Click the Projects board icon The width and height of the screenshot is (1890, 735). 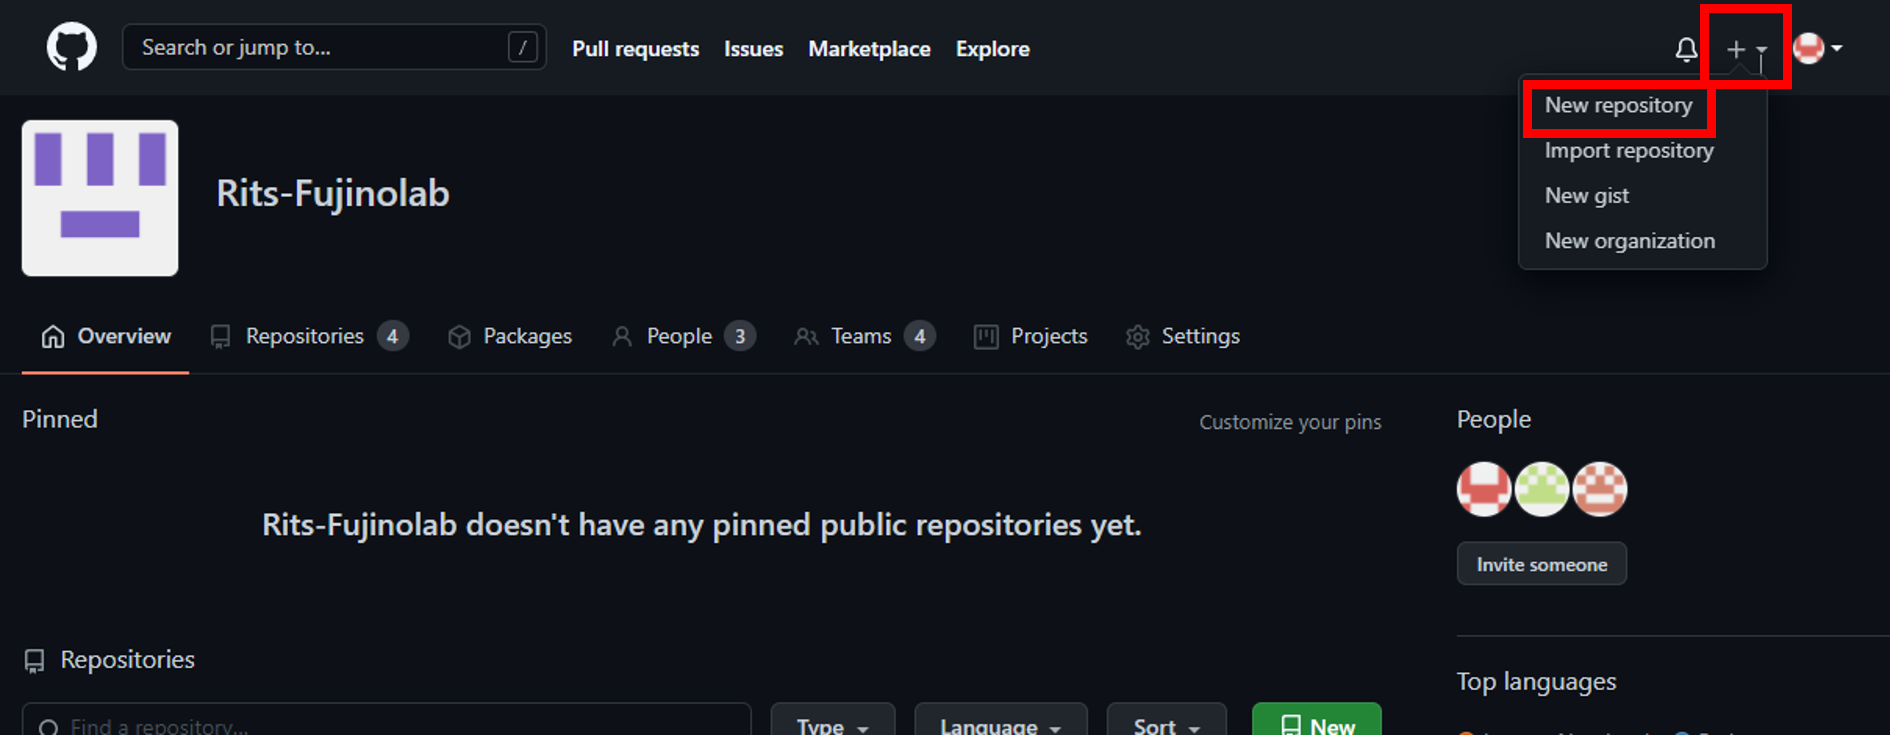coord(986,337)
